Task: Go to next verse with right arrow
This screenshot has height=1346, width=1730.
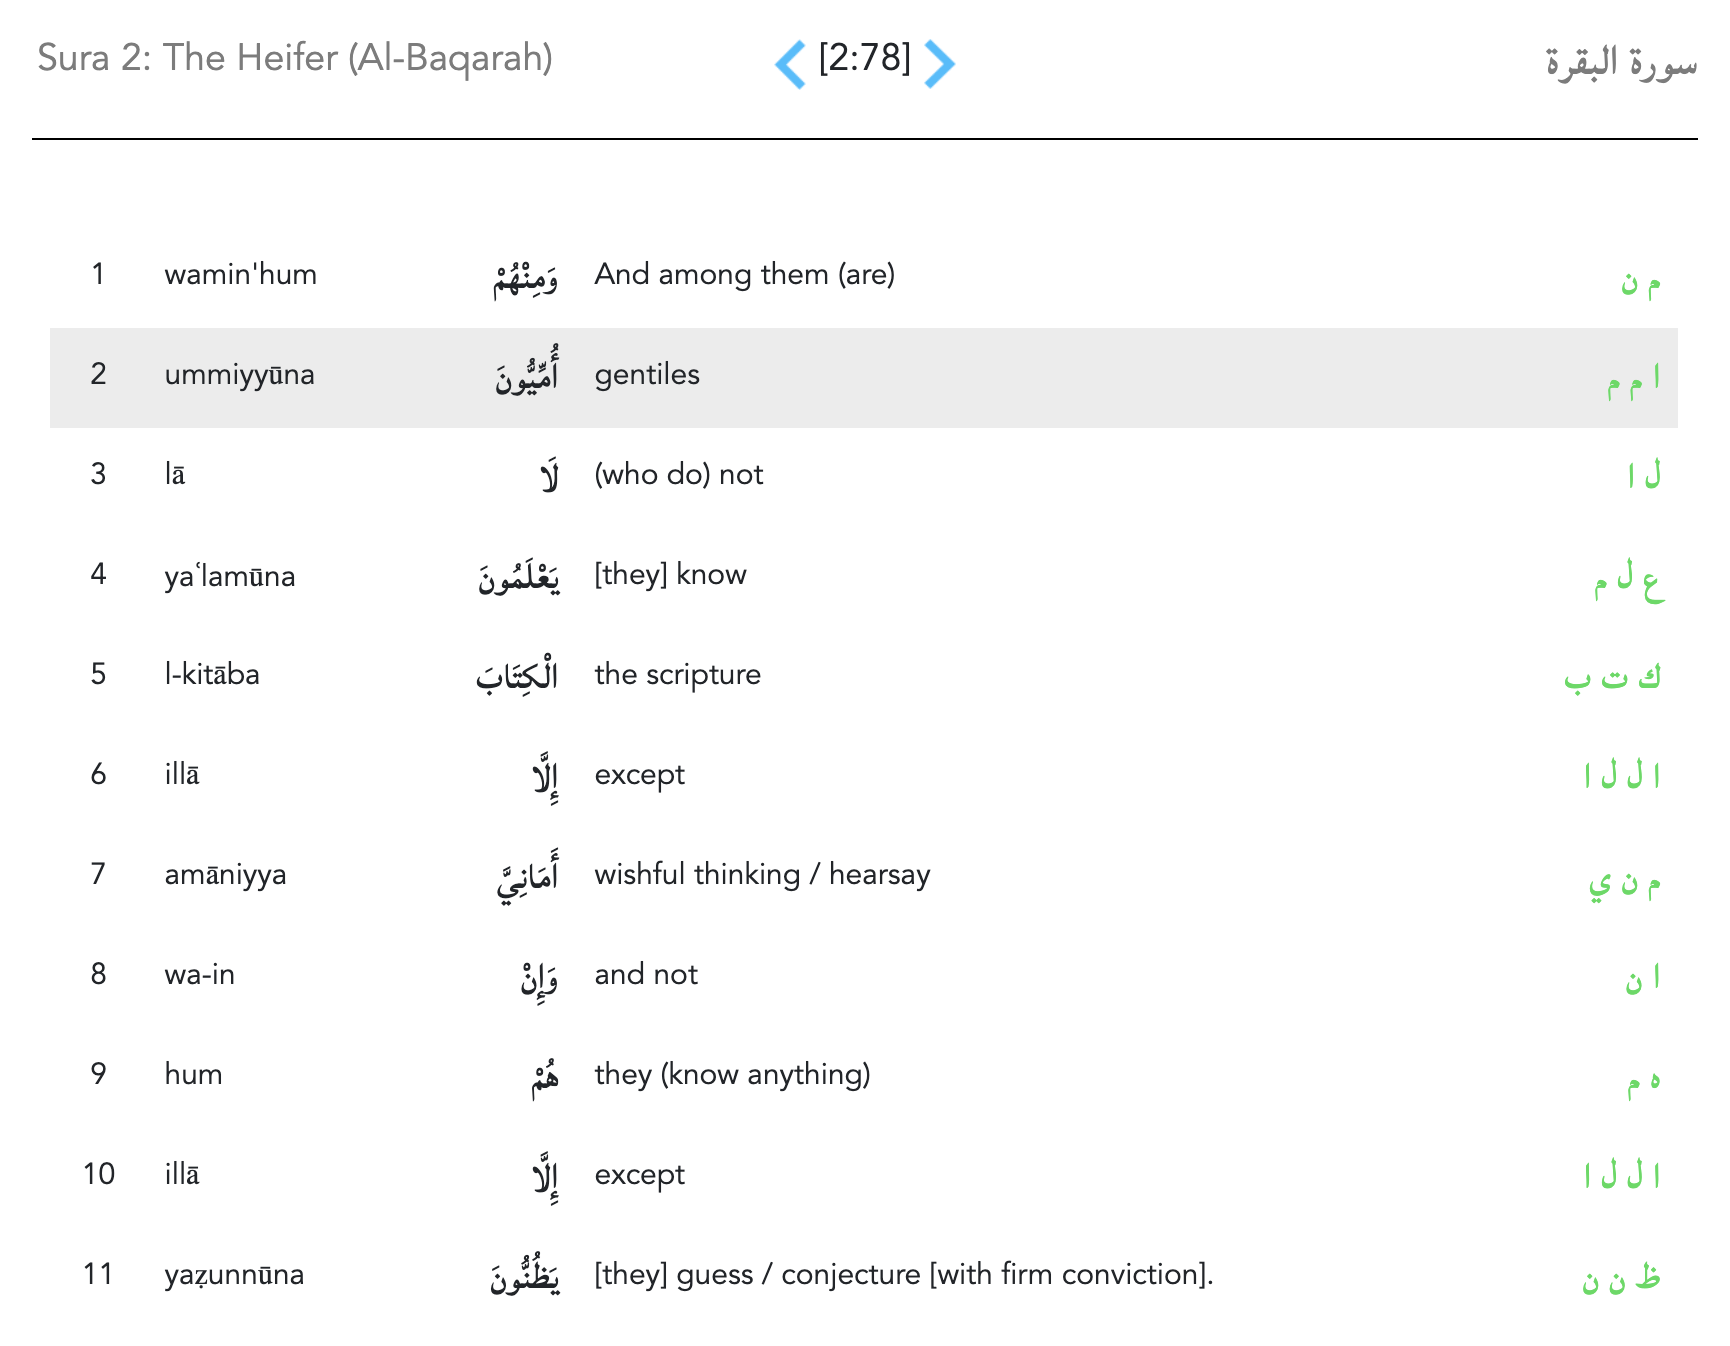Action: [x=939, y=64]
